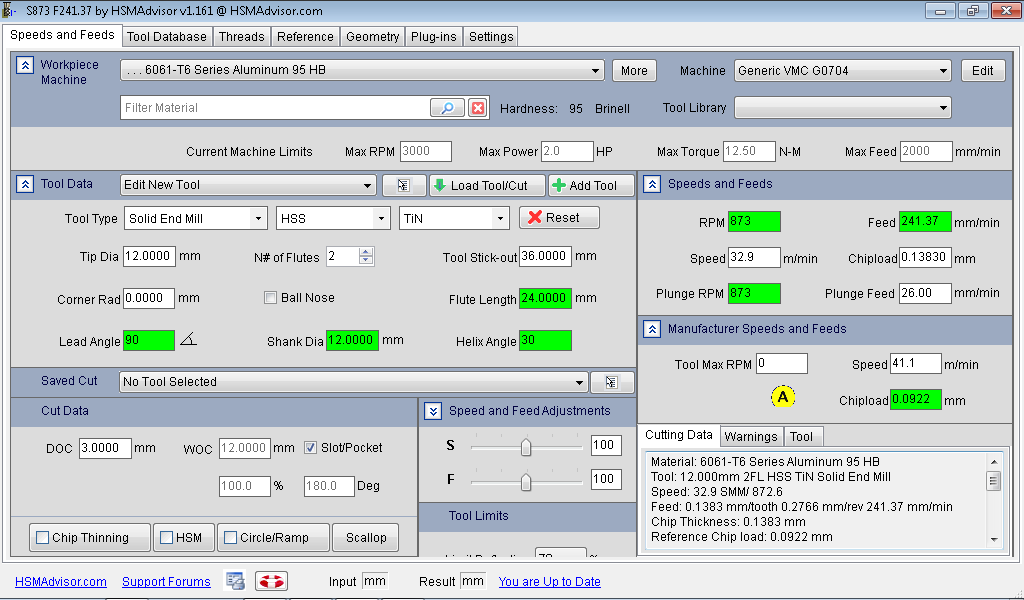Click the red lifebuoy help icon
Viewport: 1024px width, 600px height.
point(271,581)
